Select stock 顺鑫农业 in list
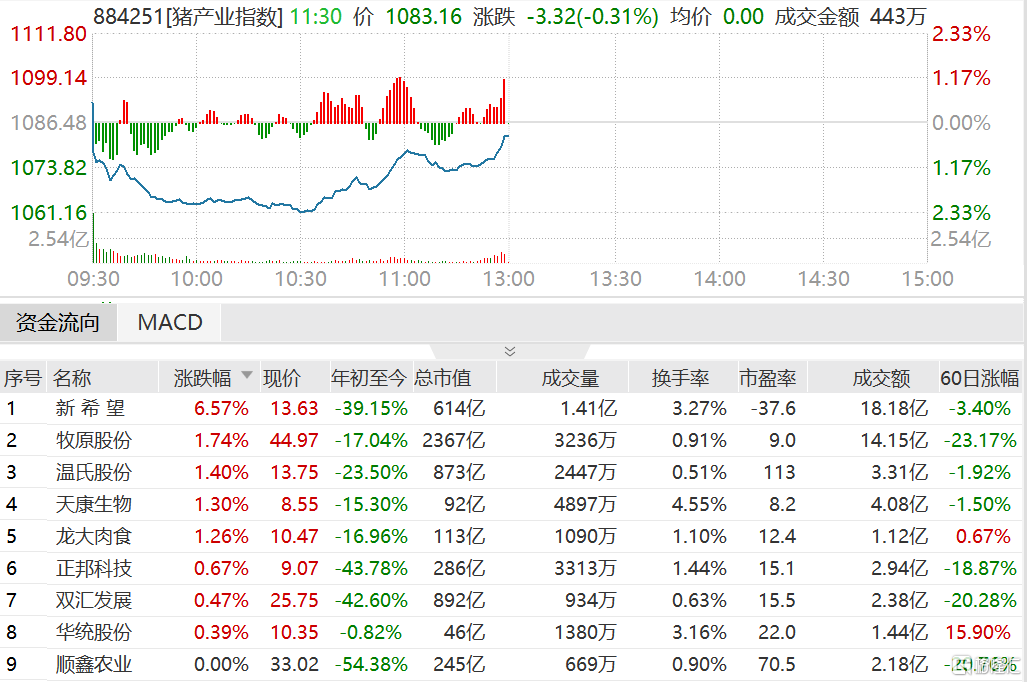The width and height of the screenshot is (1027, 682). 94,664
